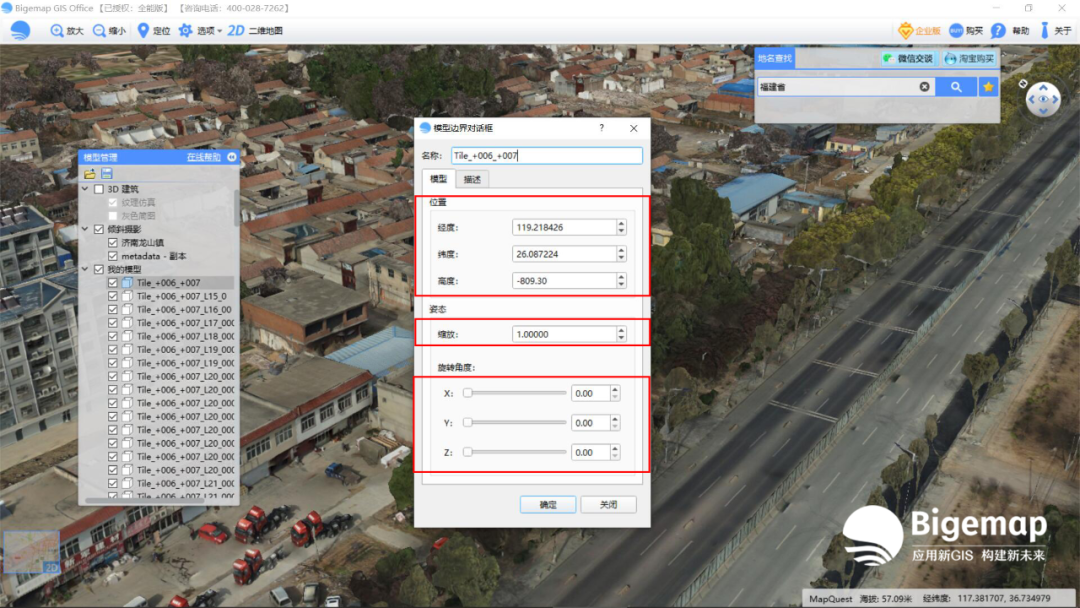Viewport: 1080px width, 608px height.
Task: Switch to 2D 二维地图 view
Action: click(x=256, y=31)
